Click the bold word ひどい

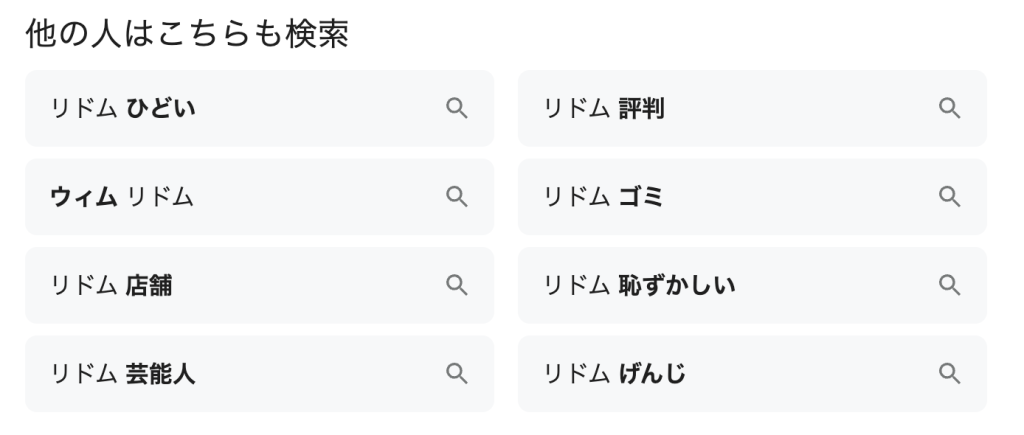[x=161, y=108]
